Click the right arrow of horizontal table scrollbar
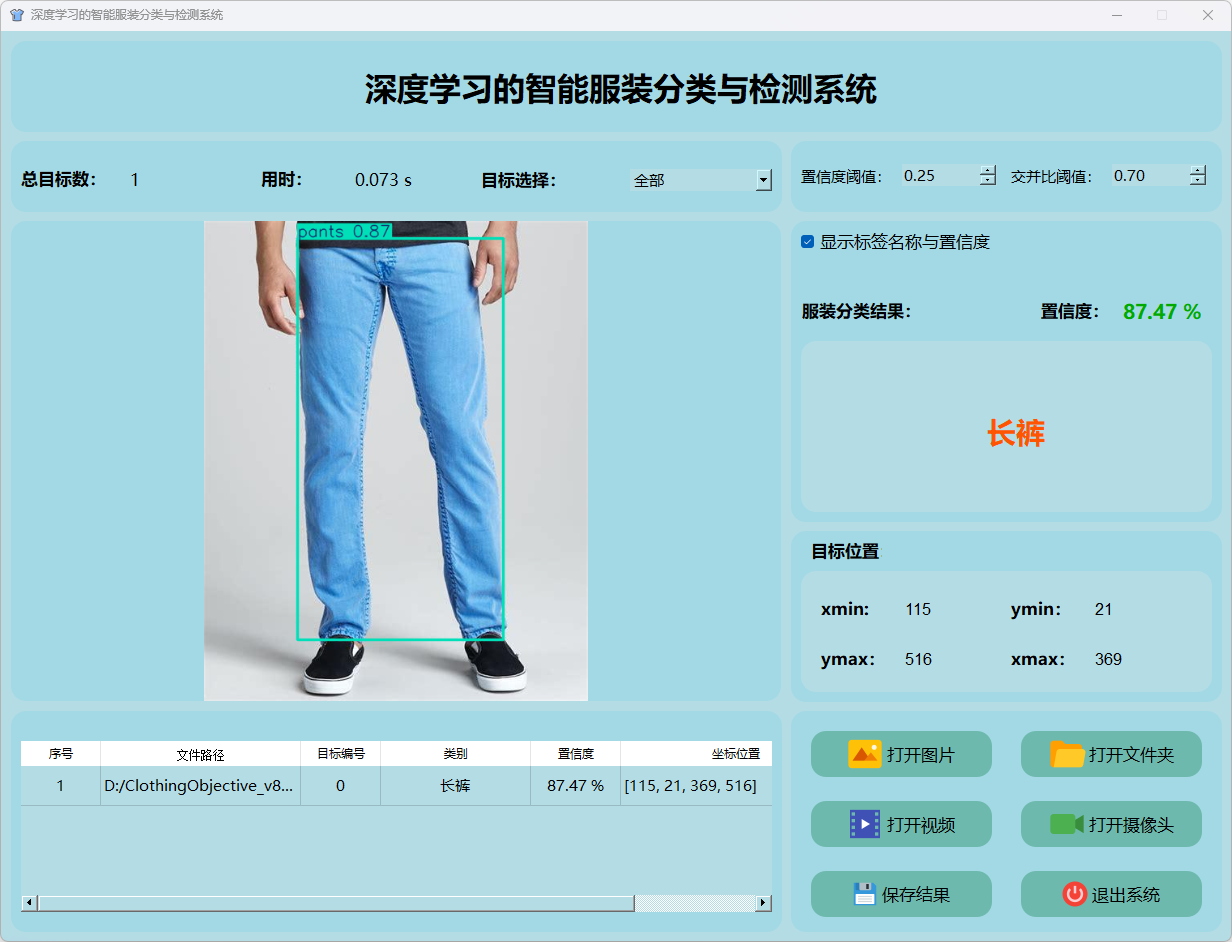Viewport: 1232px width, 942px height. (763, 903)
